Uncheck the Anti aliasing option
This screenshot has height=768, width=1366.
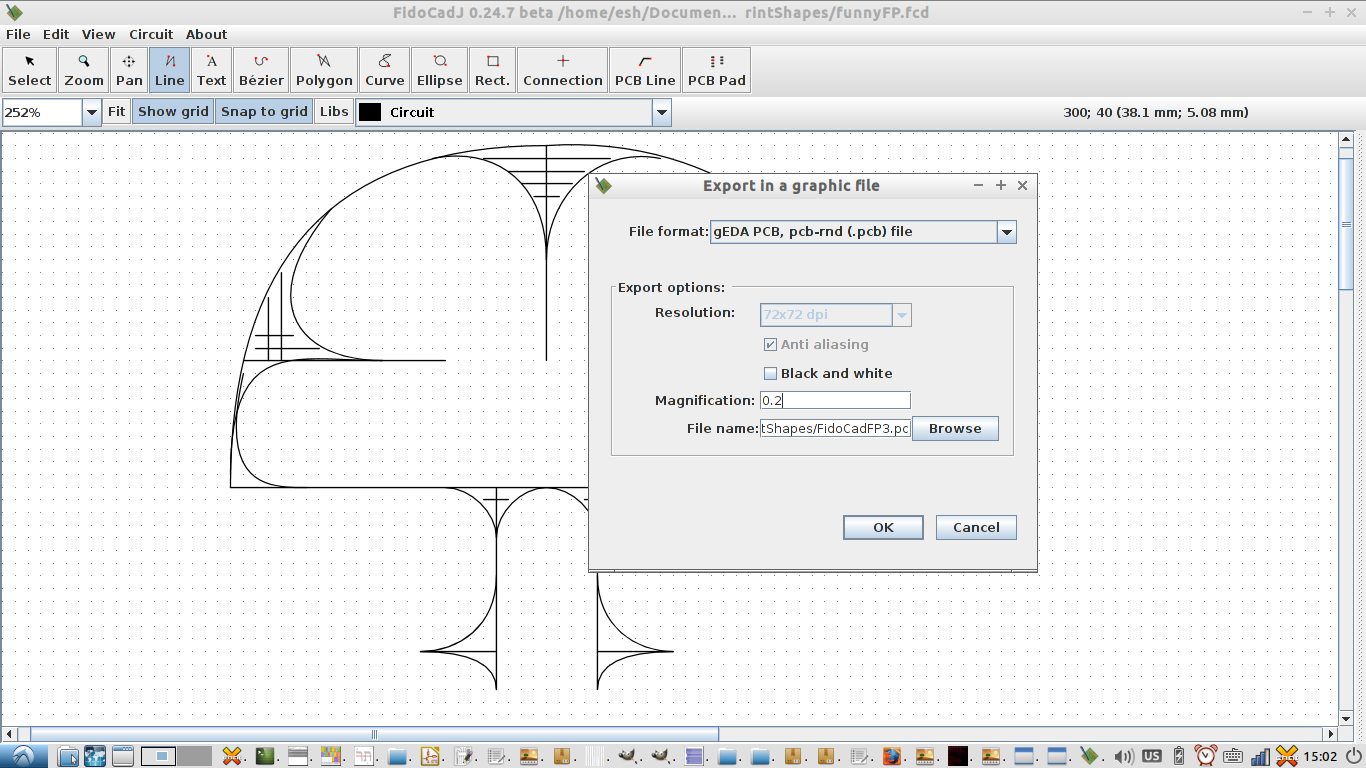pyautogui.click(x=770, y=345)
